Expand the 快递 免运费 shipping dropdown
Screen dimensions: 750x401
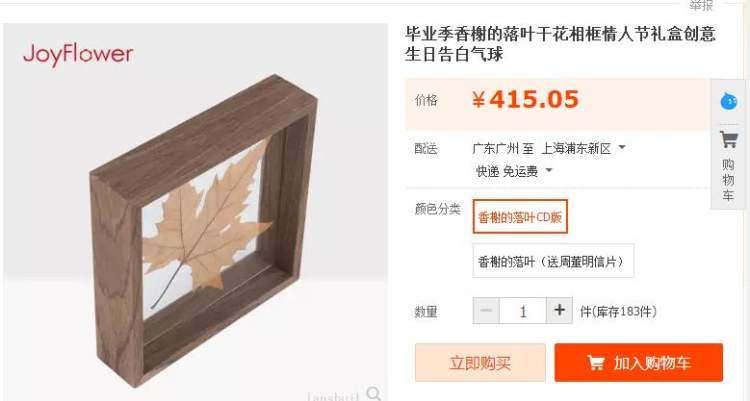pyautogui.click(x=549, y=170)
